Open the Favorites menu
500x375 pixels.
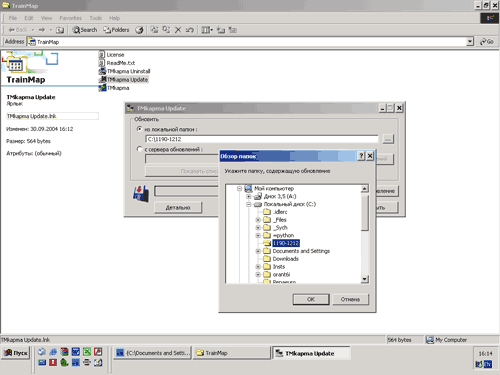pyautogui.click(x=70, y=18)
